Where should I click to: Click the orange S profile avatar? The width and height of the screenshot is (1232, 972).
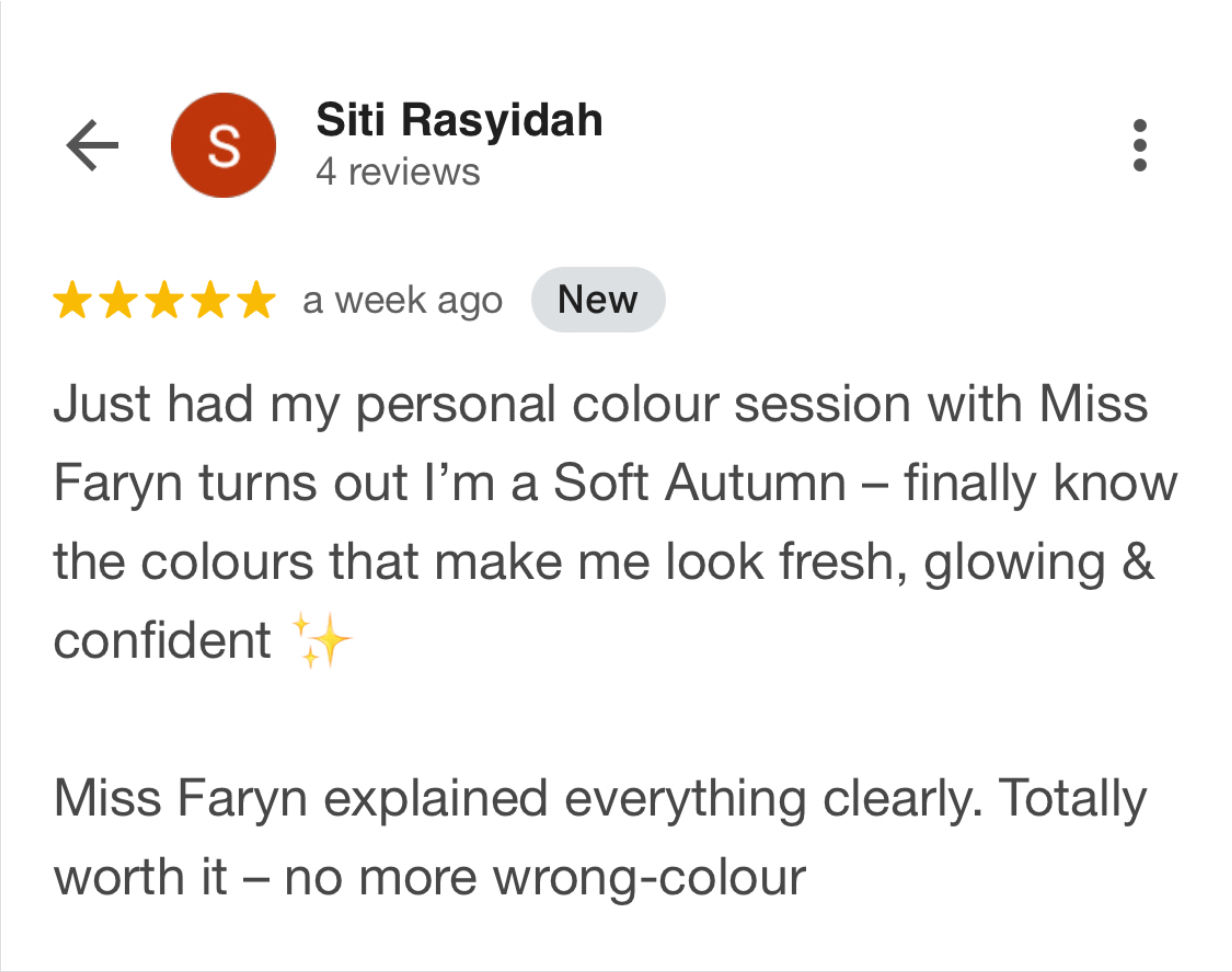click(223, 146)
